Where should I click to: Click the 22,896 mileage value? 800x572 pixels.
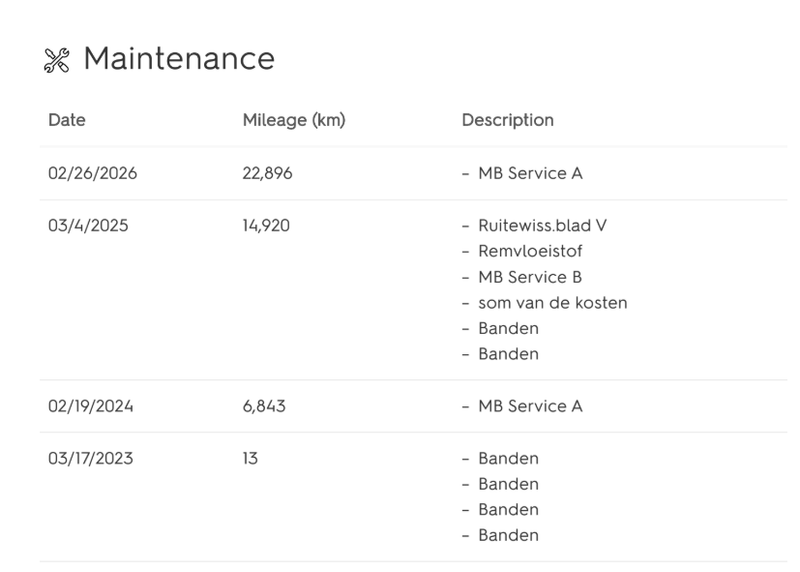(x=267, y=173)
